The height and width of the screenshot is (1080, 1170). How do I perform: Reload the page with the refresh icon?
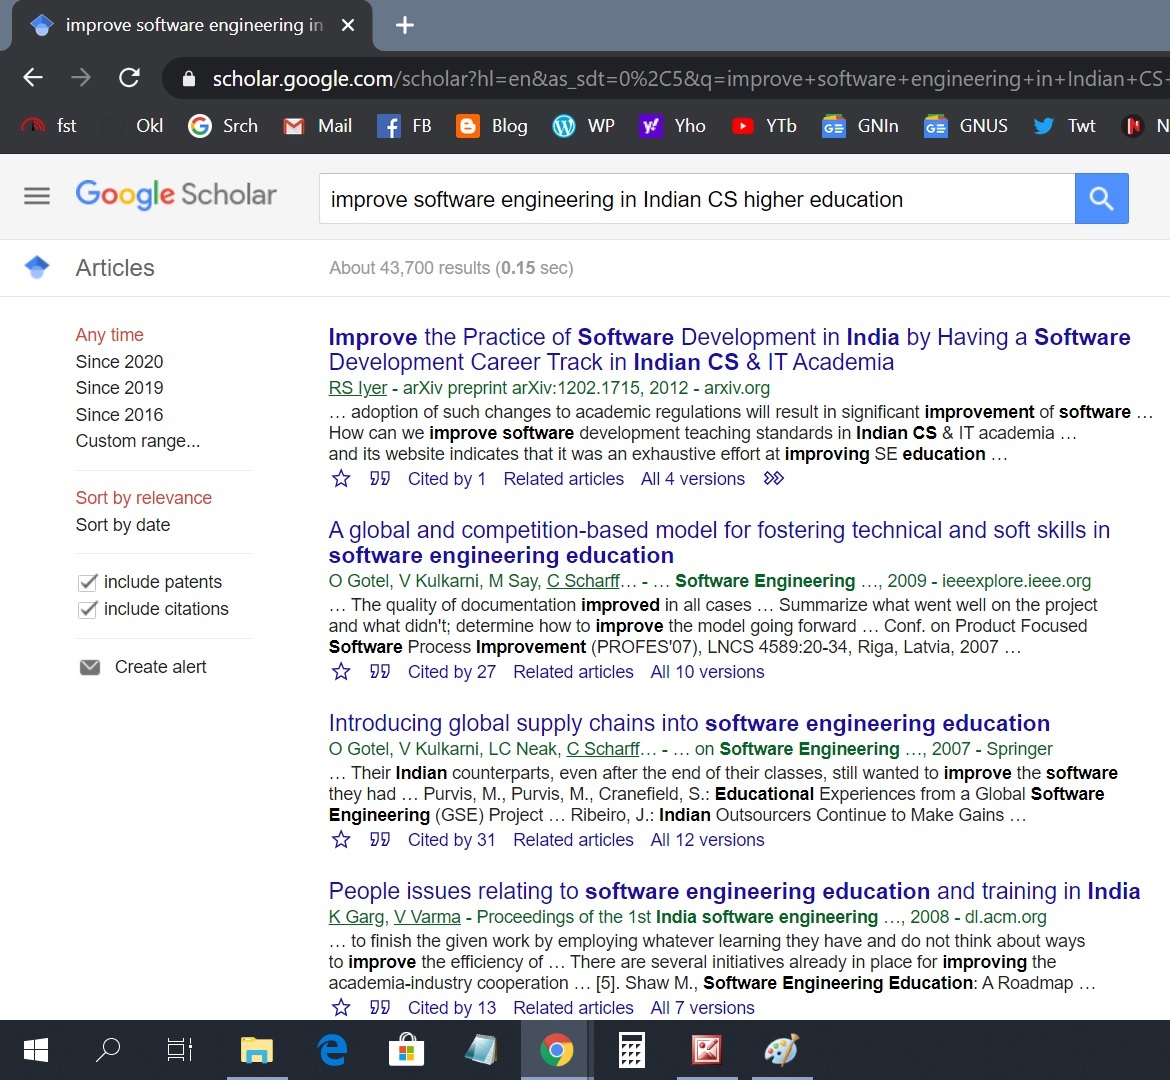coord(129,78)
